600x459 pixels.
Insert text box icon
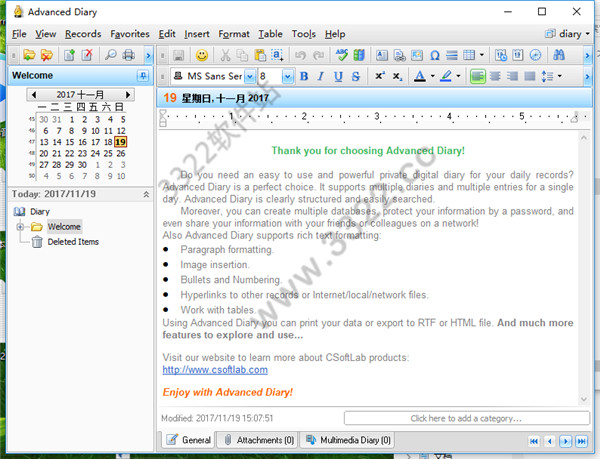382,55
